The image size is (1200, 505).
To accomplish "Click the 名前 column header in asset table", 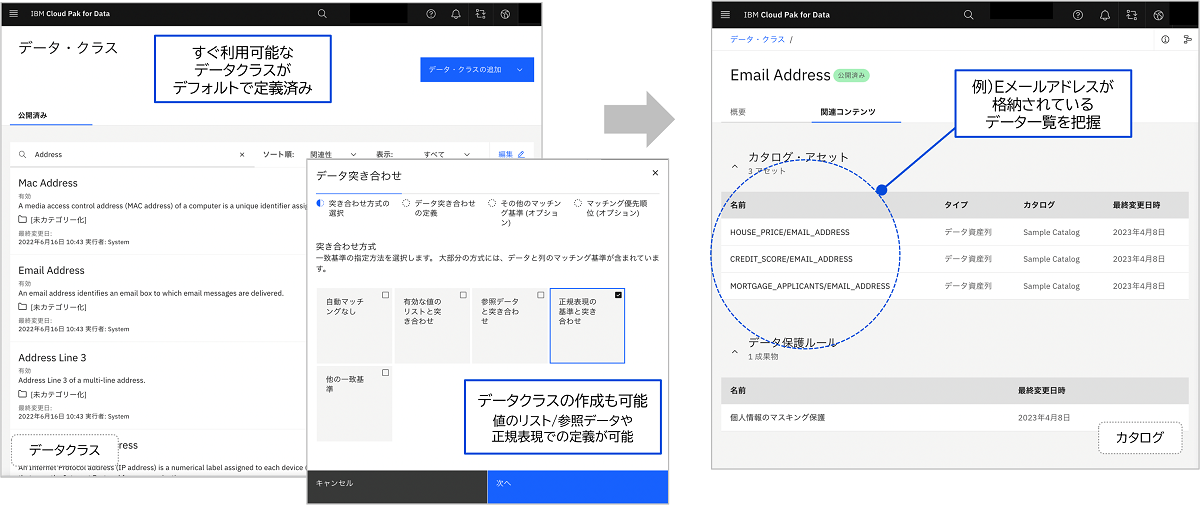I will (x=738, y=204).
